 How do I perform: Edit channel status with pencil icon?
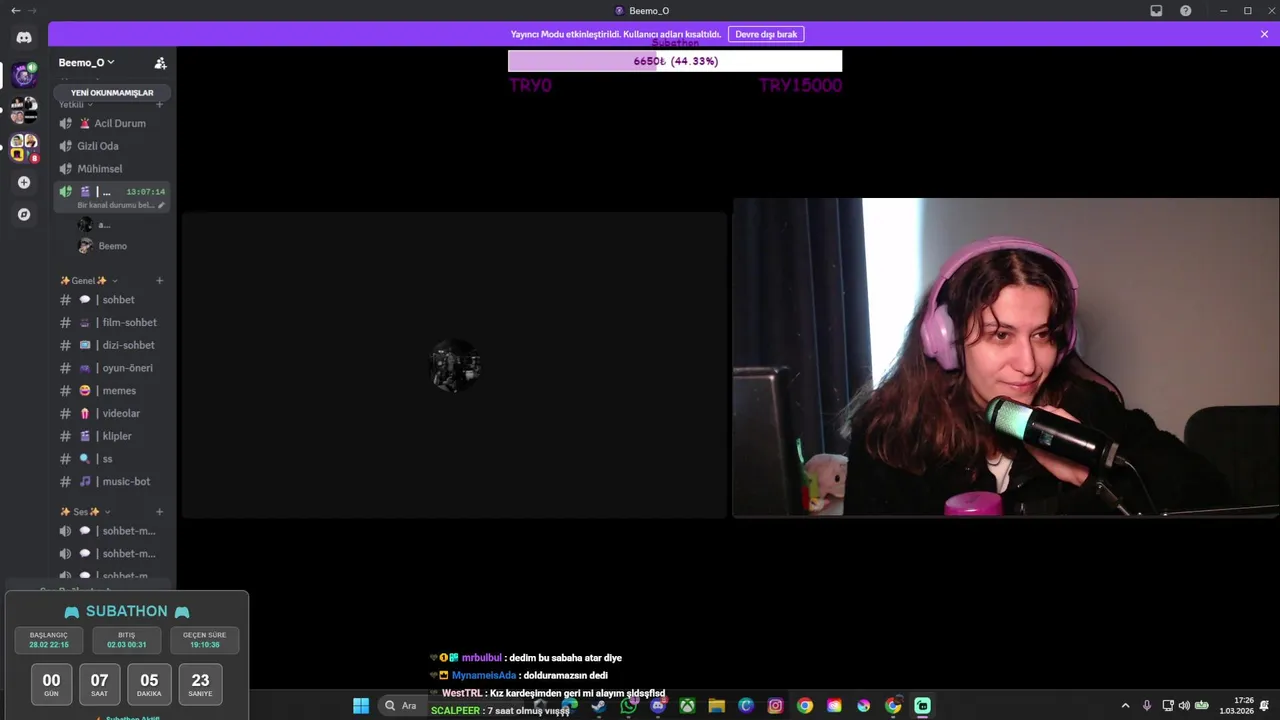click(161, 205)
